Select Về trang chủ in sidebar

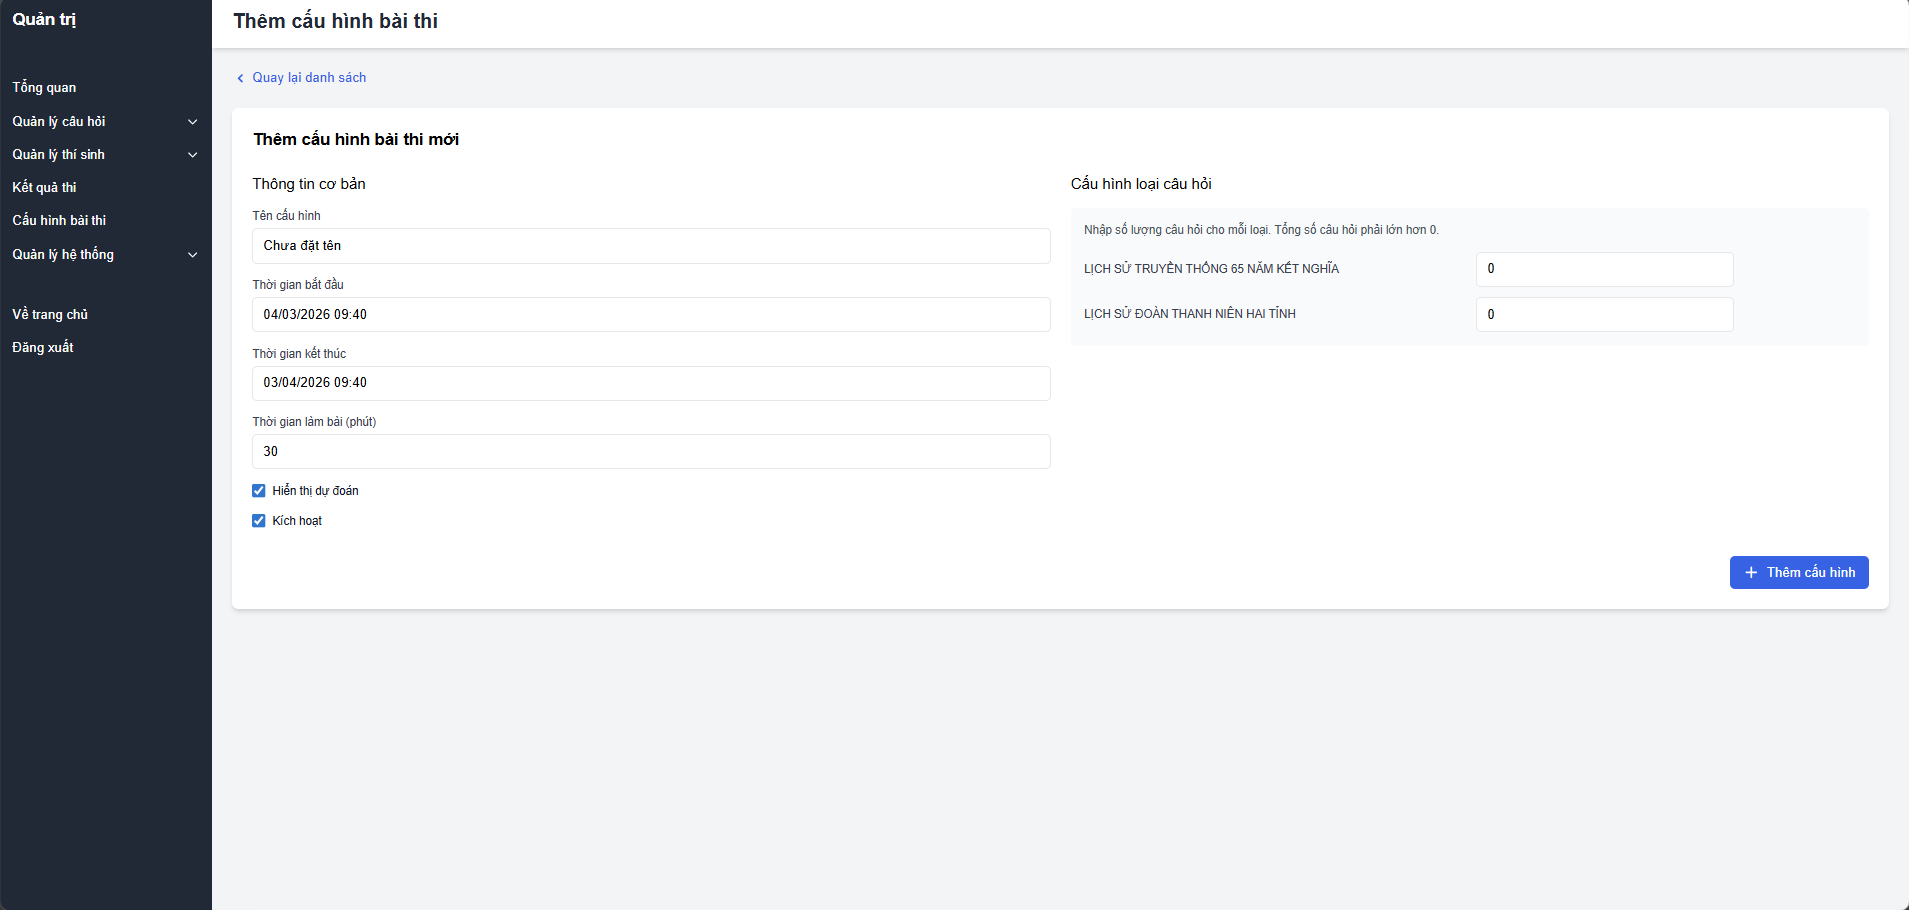(x=50, y=315)
